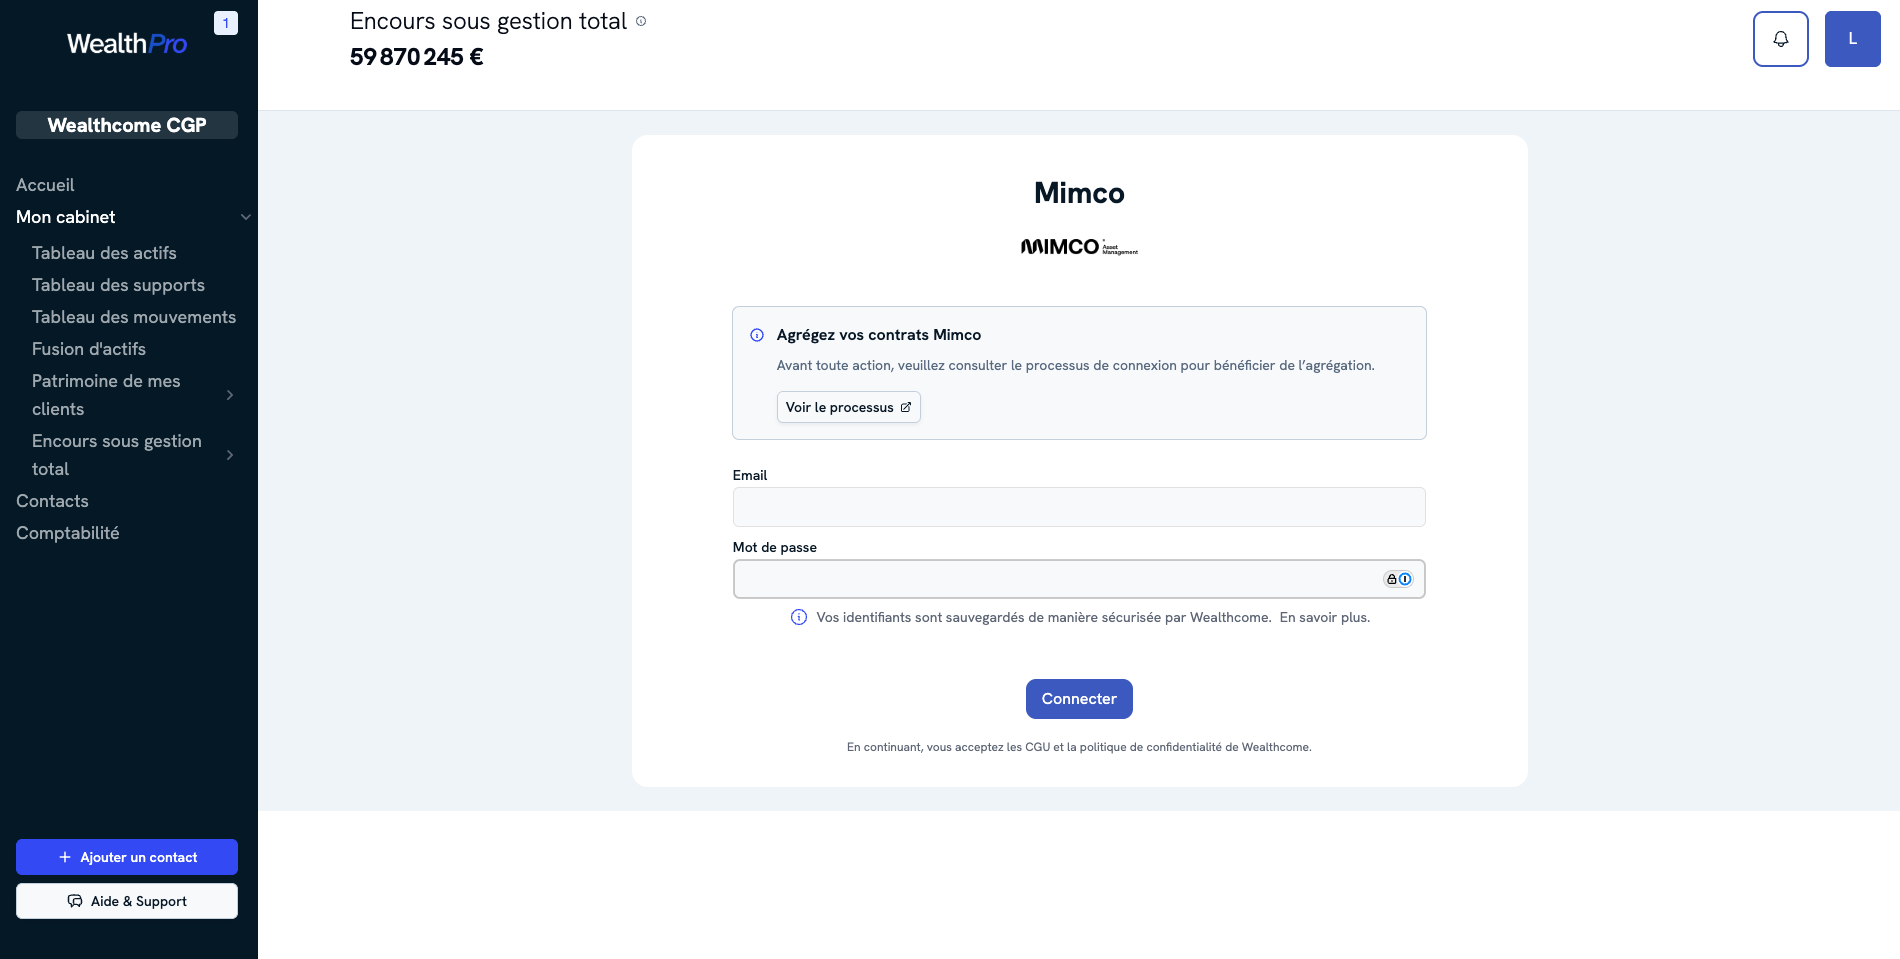
Task: Focus the Email input field
Action: (1079, 507)
